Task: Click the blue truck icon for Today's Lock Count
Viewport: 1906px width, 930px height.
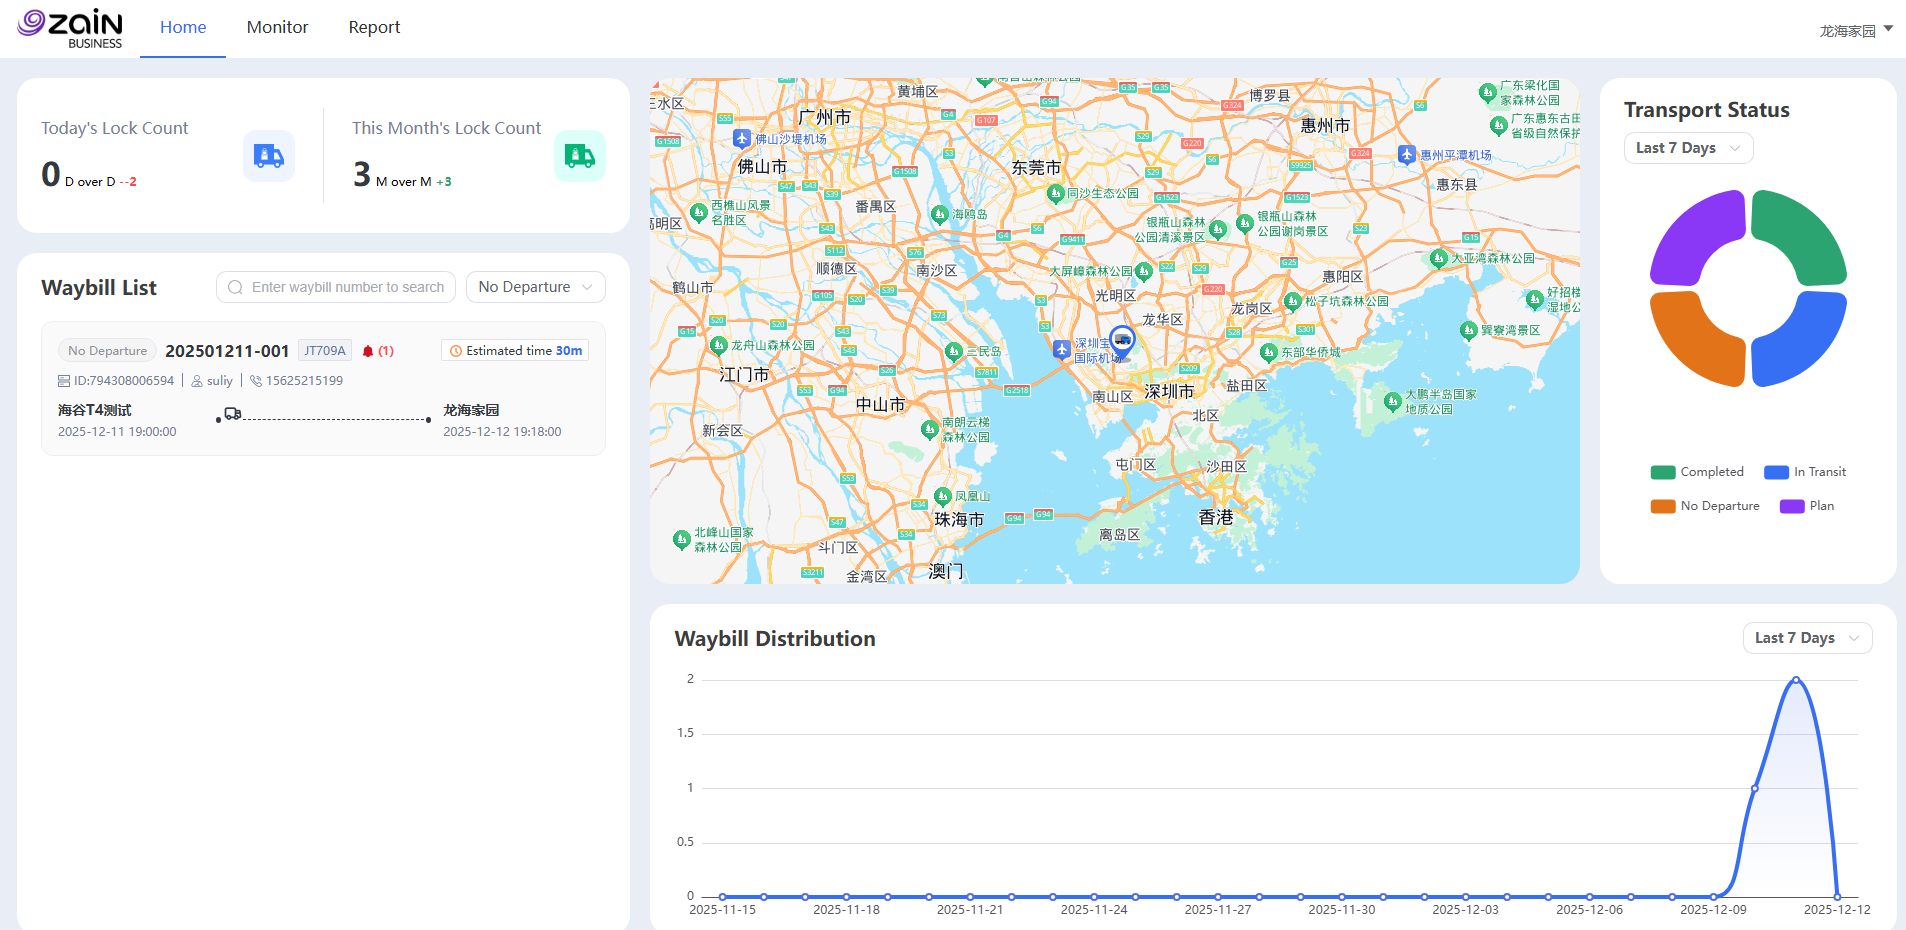Action: [268, 156]
